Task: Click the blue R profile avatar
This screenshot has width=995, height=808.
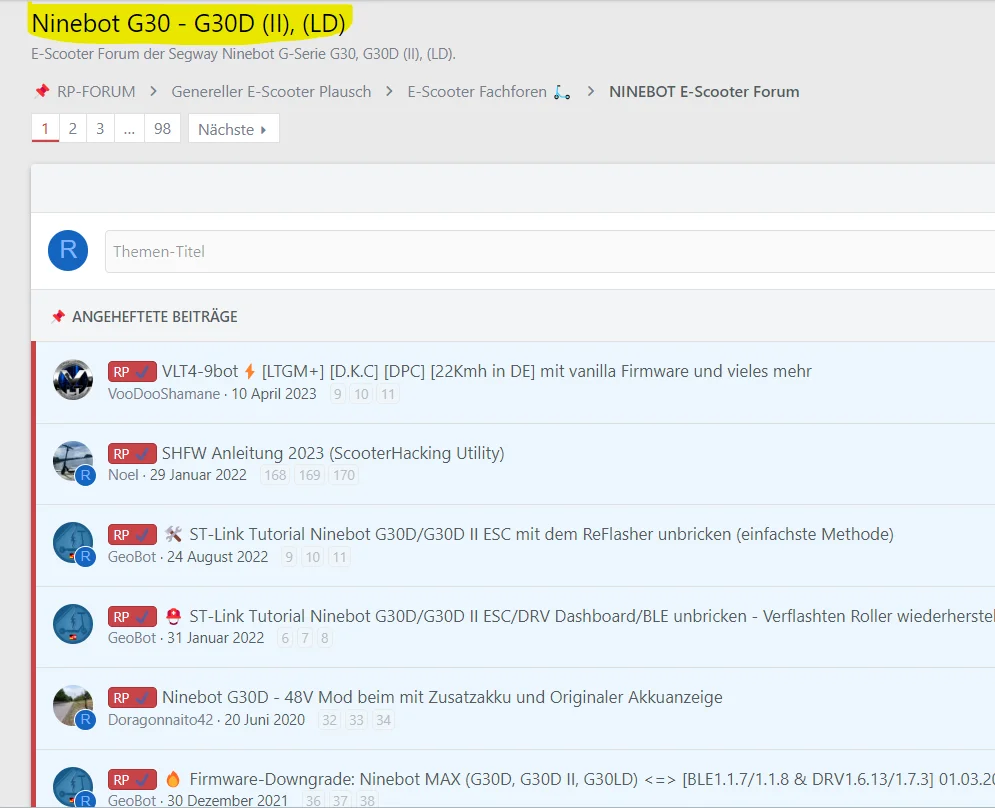Action: (x=68, y=250)
